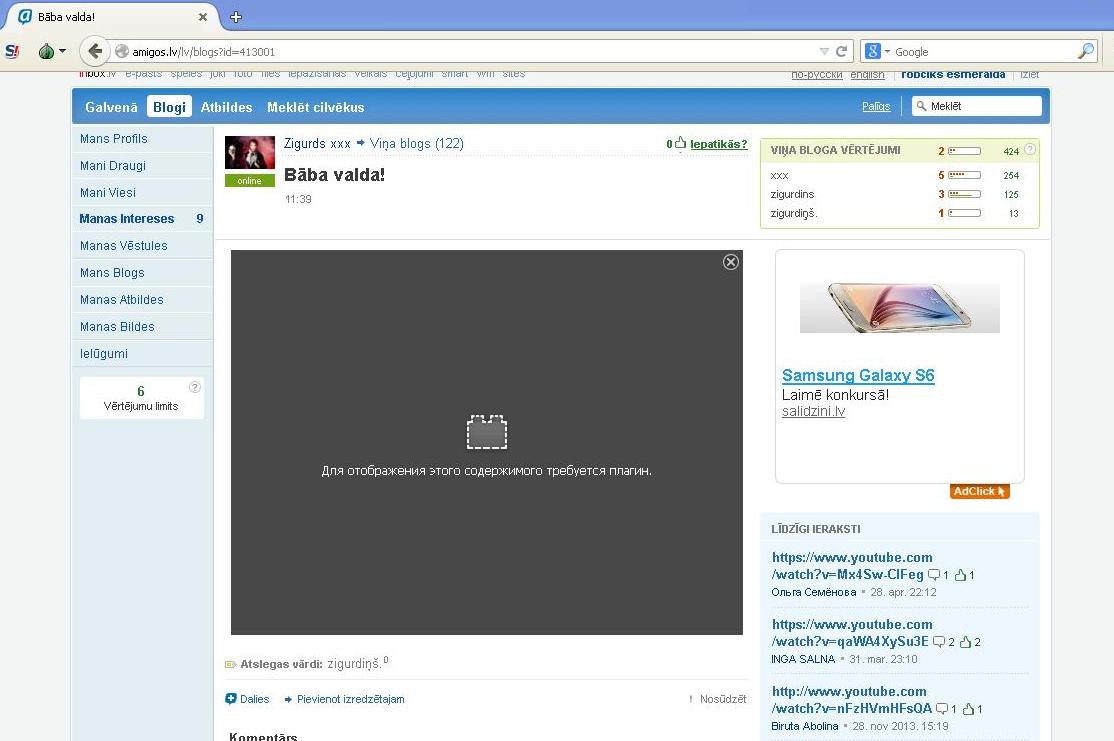1114x741 pixels.
Task: Click the magnifier icon in Google search box
Action: pyautogui.click(x=1085, y=51)
